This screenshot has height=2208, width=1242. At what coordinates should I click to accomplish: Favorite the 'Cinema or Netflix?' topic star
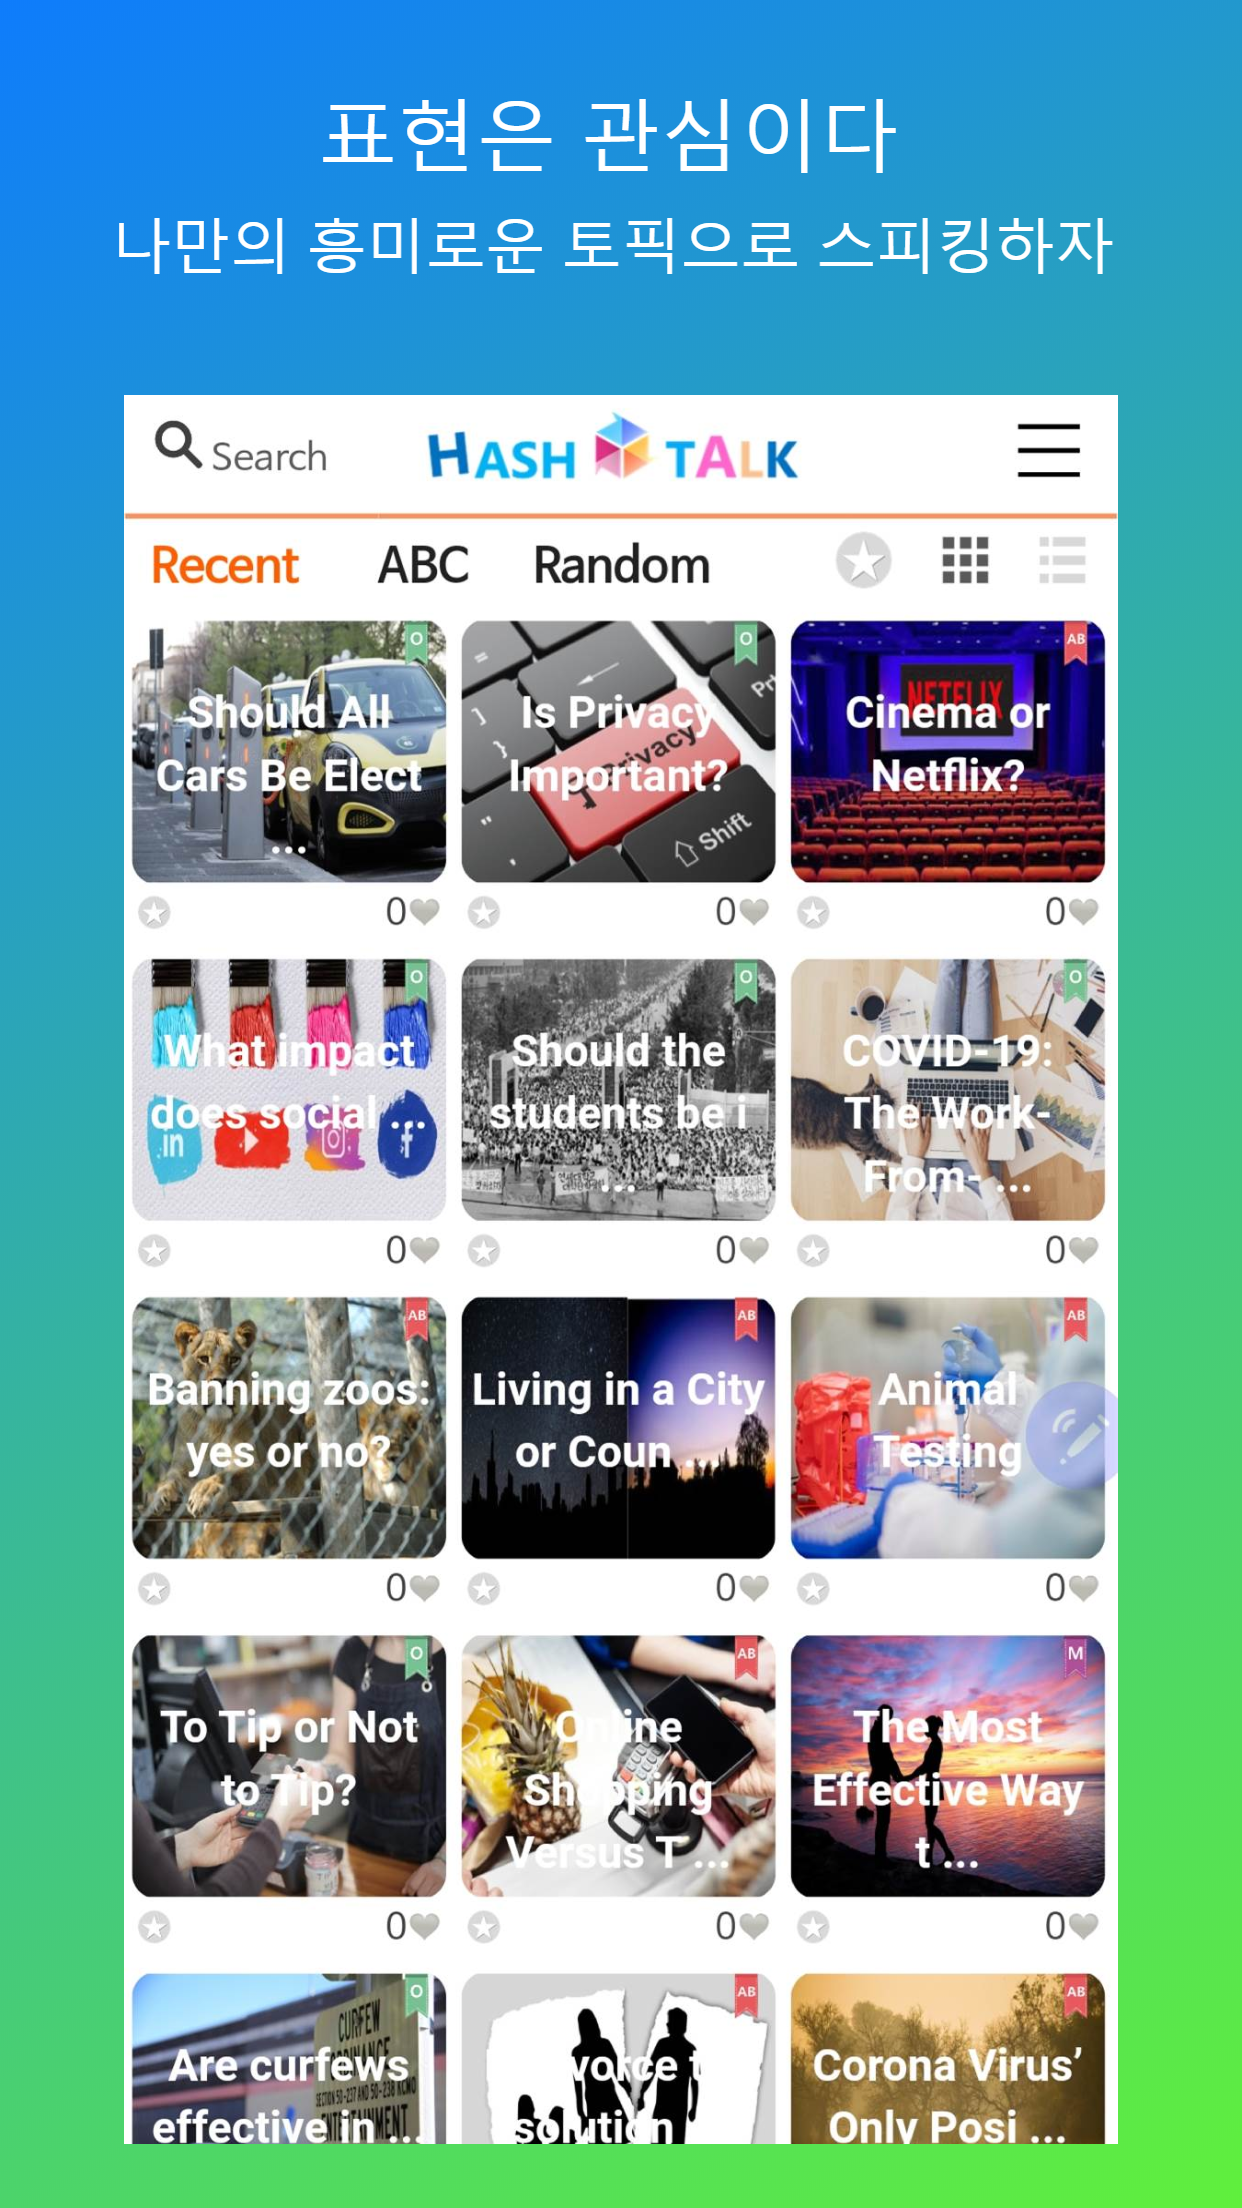pos(813,912)
